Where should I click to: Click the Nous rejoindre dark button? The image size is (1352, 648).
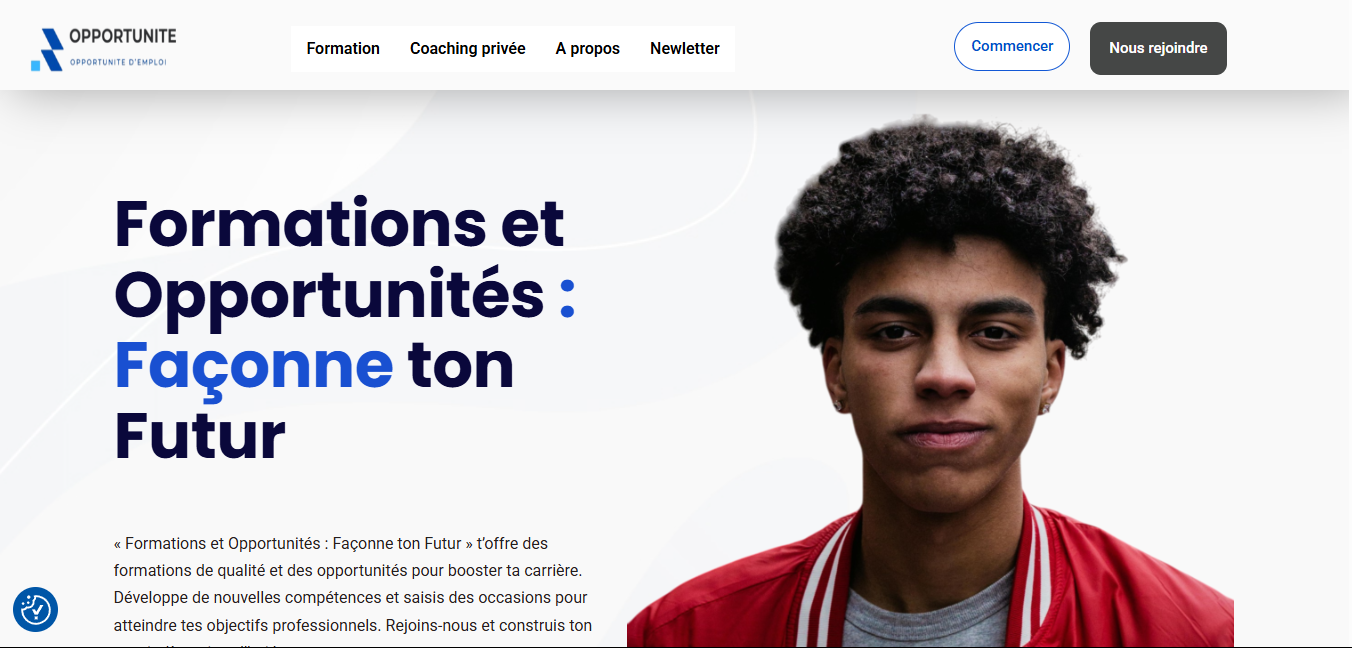point(1158,48)
